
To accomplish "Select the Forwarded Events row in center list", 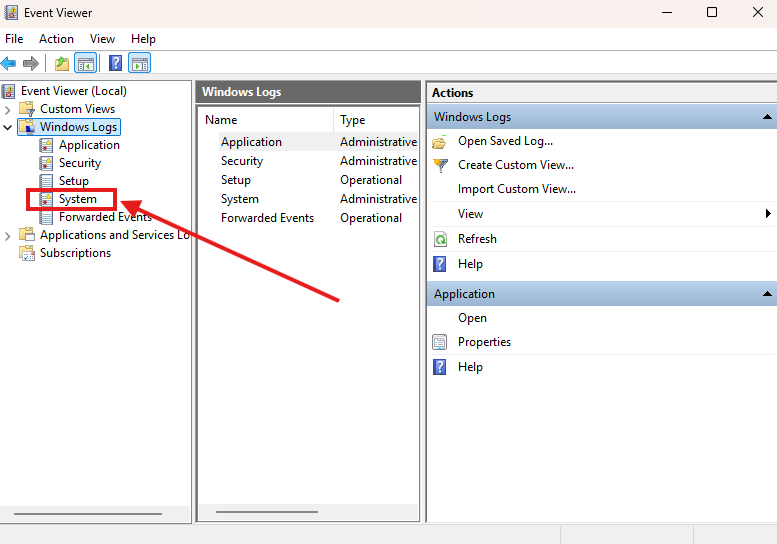I will [319, 218].
